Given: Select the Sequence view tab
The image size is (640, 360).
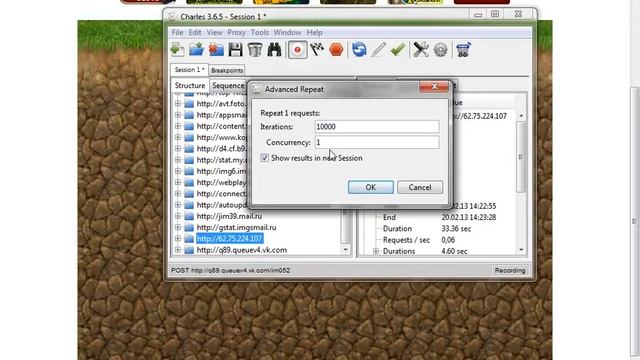Looking at the screenshot, I should click(228, 85).
